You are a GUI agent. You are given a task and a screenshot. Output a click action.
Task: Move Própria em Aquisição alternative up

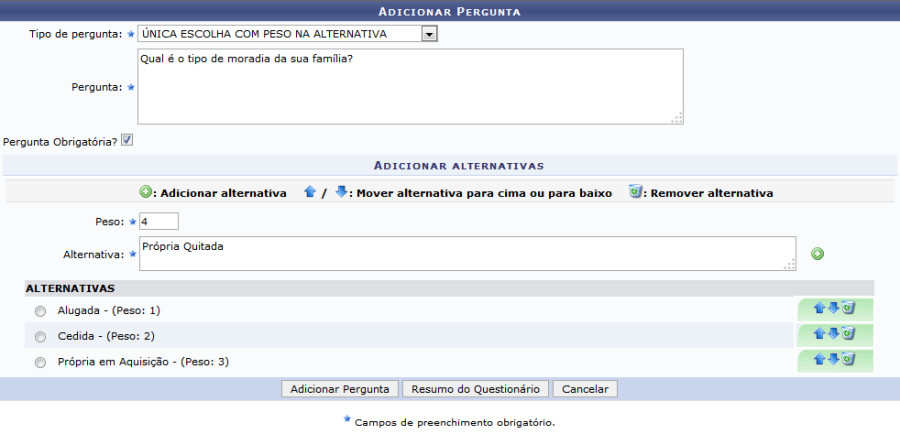pyautogui.click(x=819, y=361)
